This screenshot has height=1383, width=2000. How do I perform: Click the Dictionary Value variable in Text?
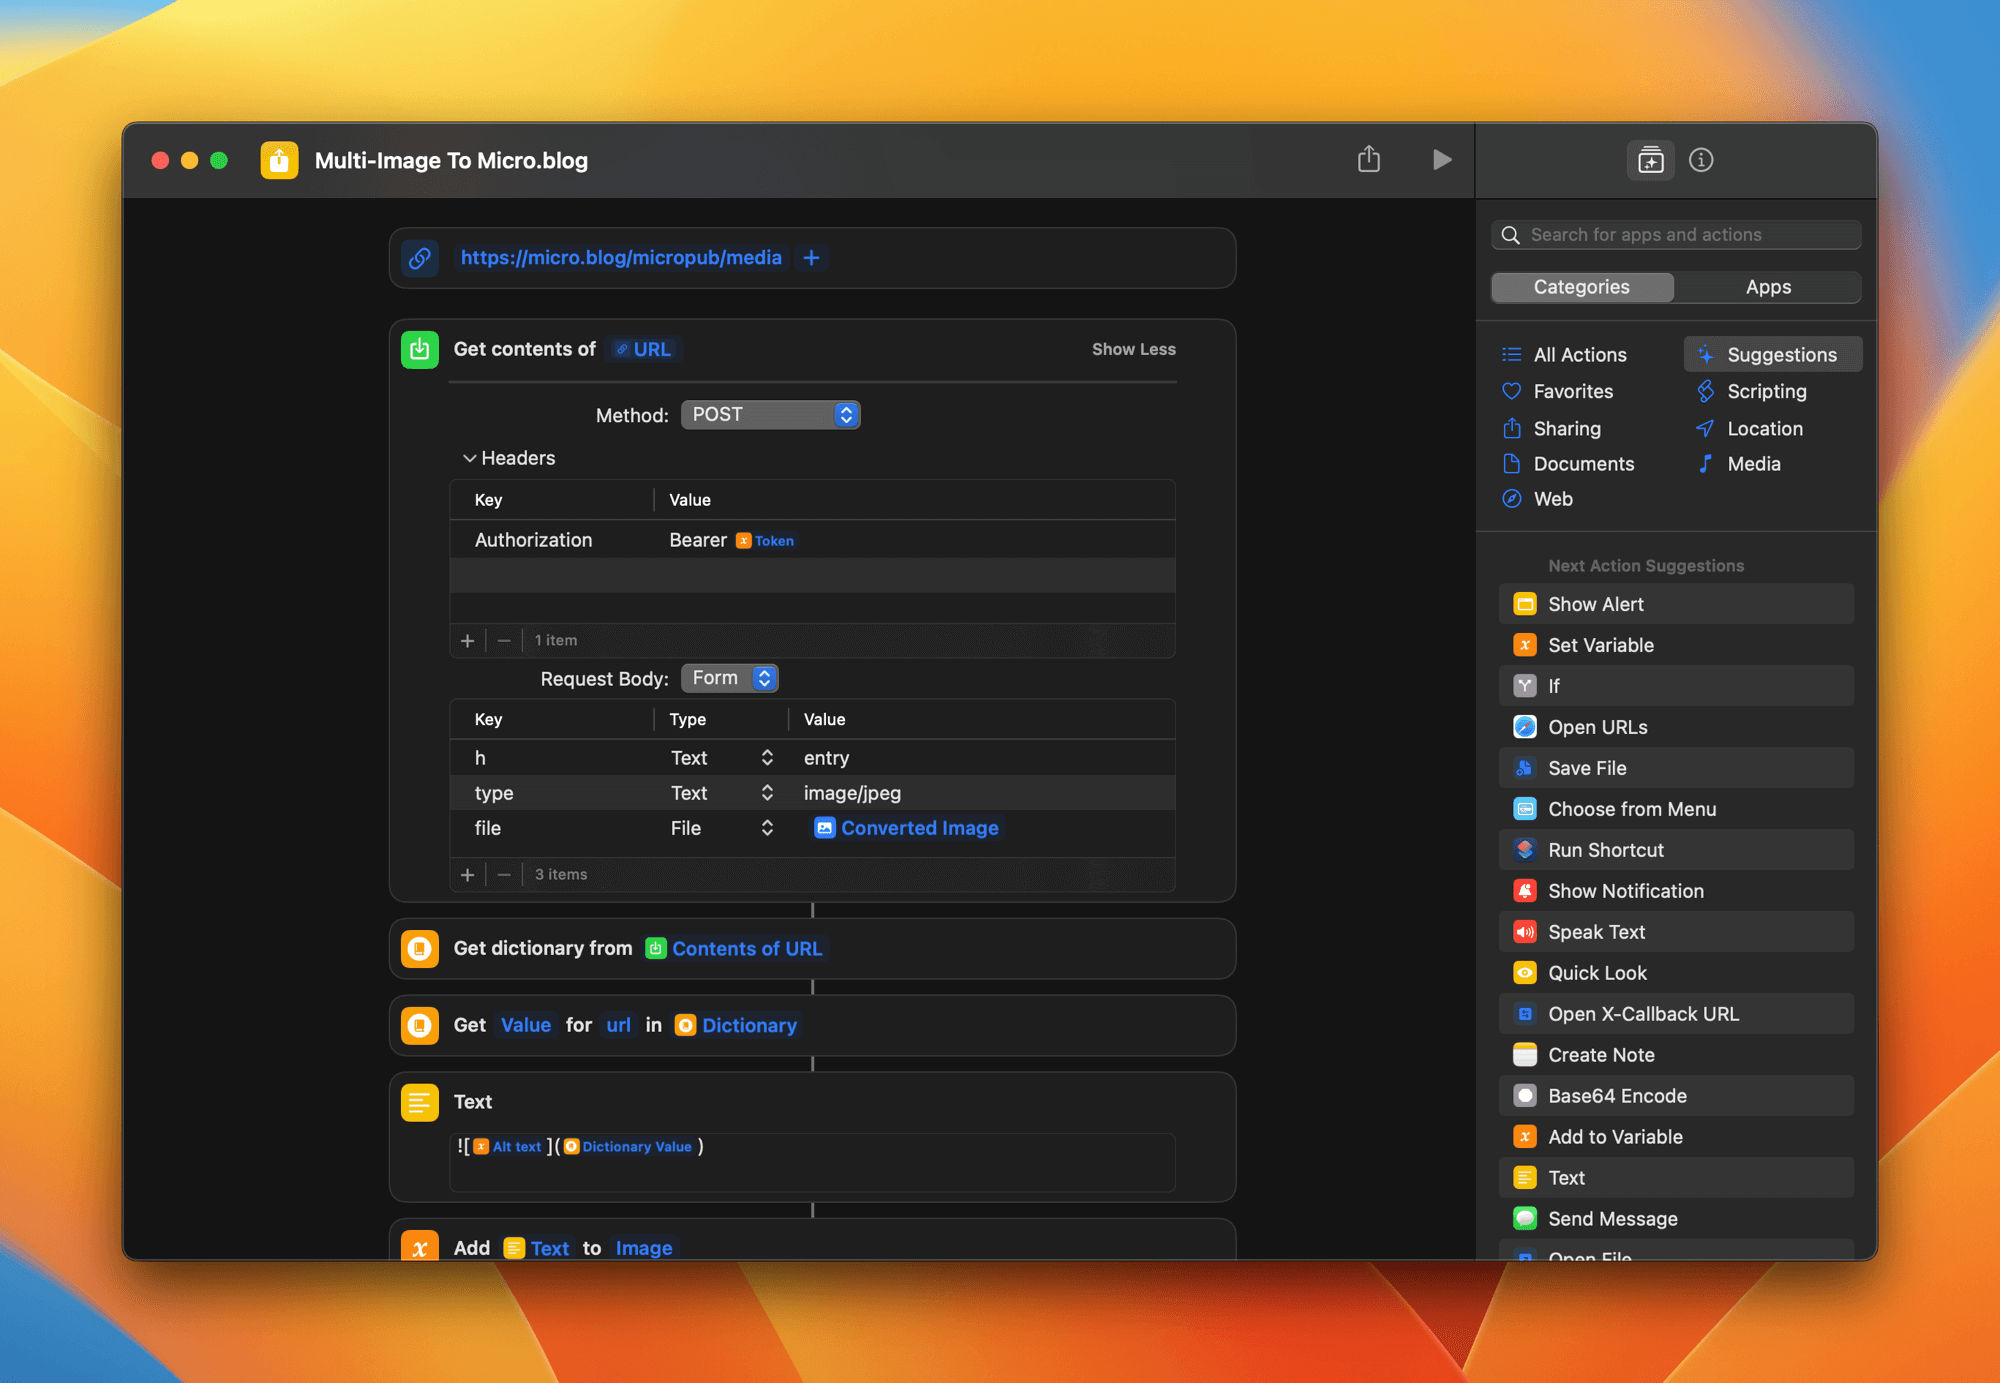pyautogui.click(x=628, y=1147)
